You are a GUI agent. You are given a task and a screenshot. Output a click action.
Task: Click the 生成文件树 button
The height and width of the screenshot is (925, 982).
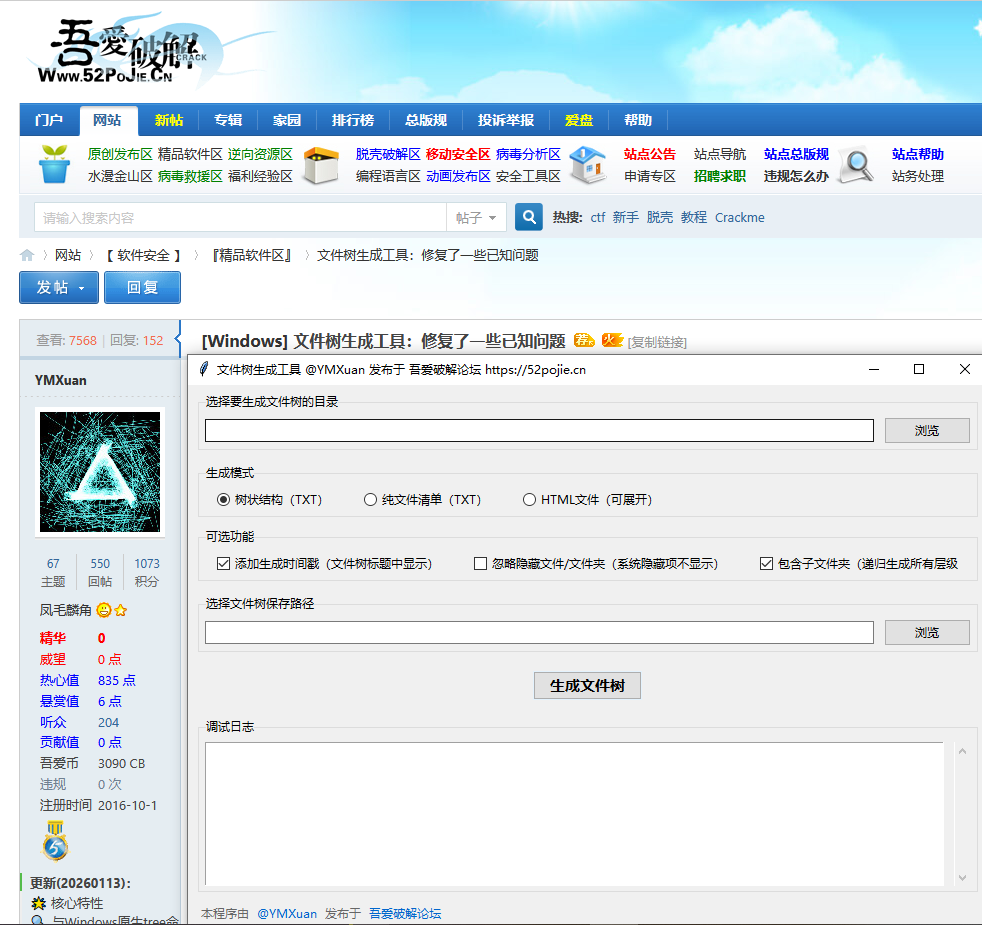click(x=587, y=686)
